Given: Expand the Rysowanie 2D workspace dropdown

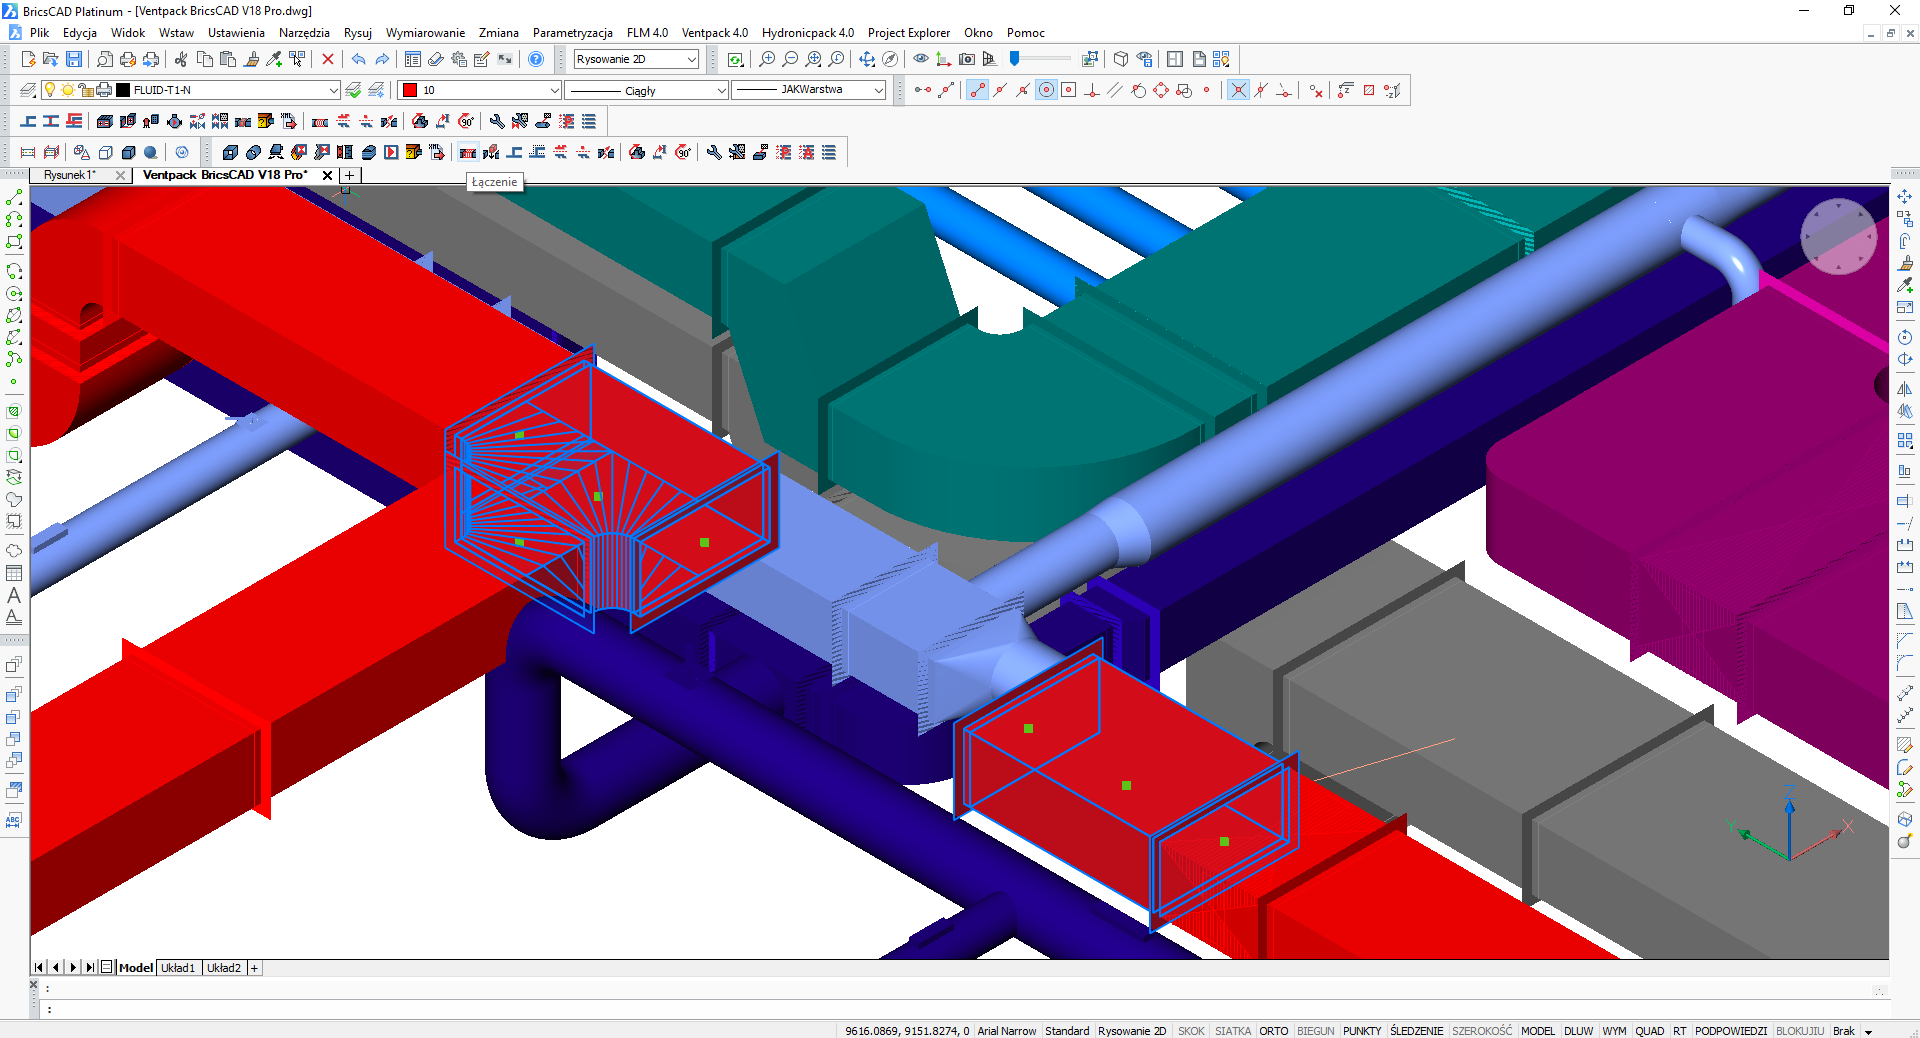Looking at the screenshot, I should coord(691,60).
